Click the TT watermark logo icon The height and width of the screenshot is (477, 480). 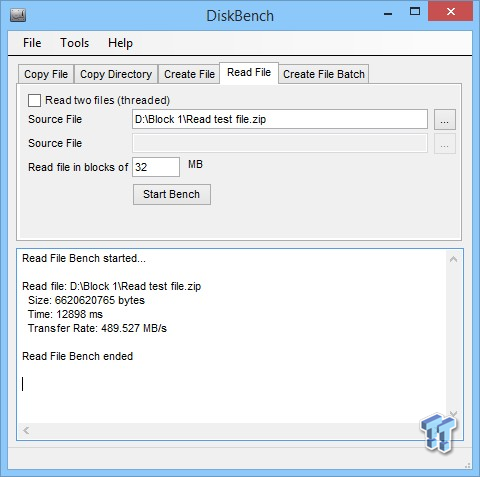439,432
